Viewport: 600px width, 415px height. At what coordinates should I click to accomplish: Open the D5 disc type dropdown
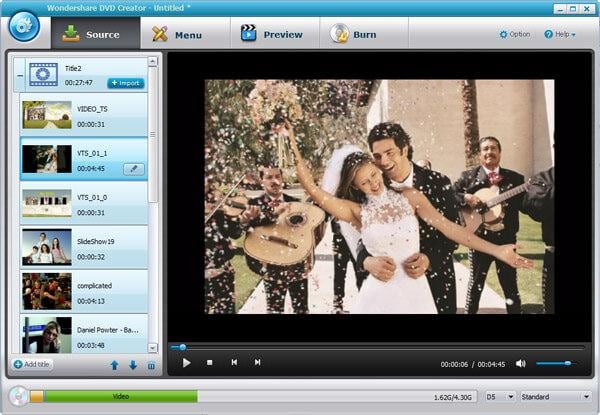point(500,397)
